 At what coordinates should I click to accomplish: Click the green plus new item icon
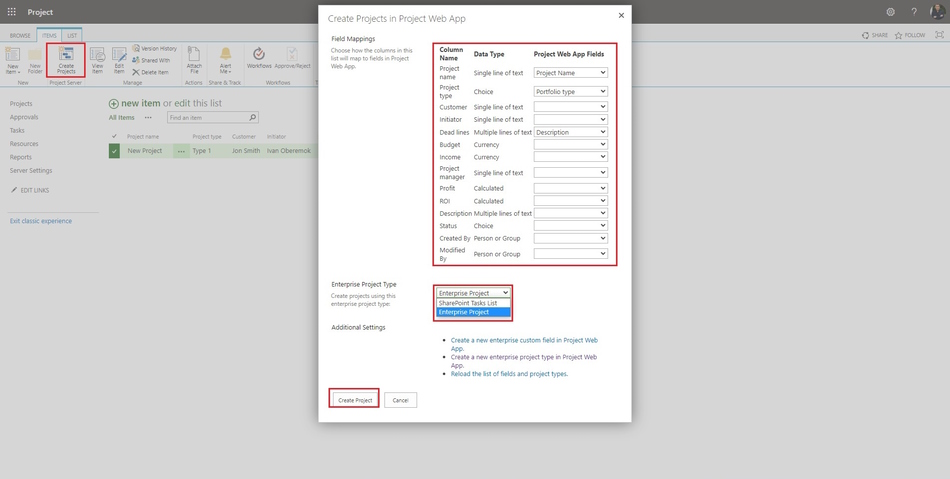tap(113, 104)
